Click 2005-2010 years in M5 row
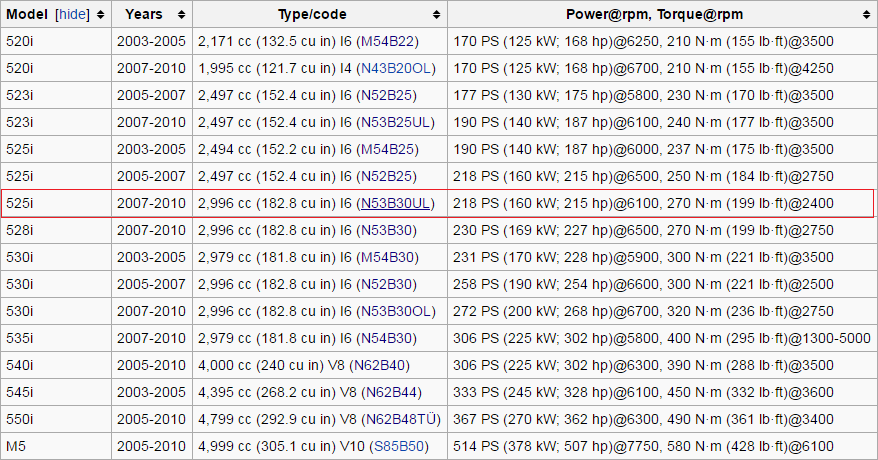 (x=151, y=446)
